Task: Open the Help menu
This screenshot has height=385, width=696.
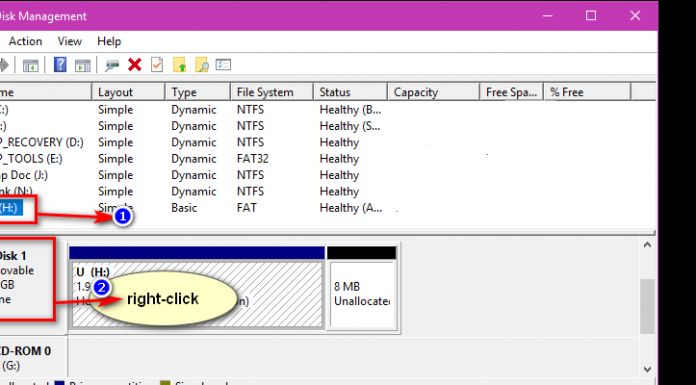Action: pyautogui.click(x=109, y=41)
